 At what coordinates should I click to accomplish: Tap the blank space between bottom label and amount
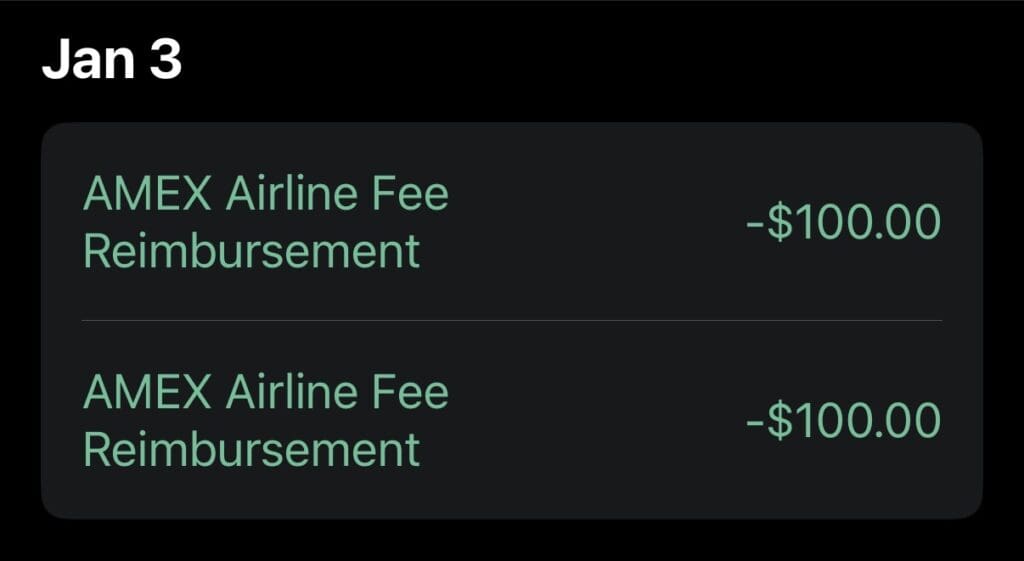tap(590, 420)
